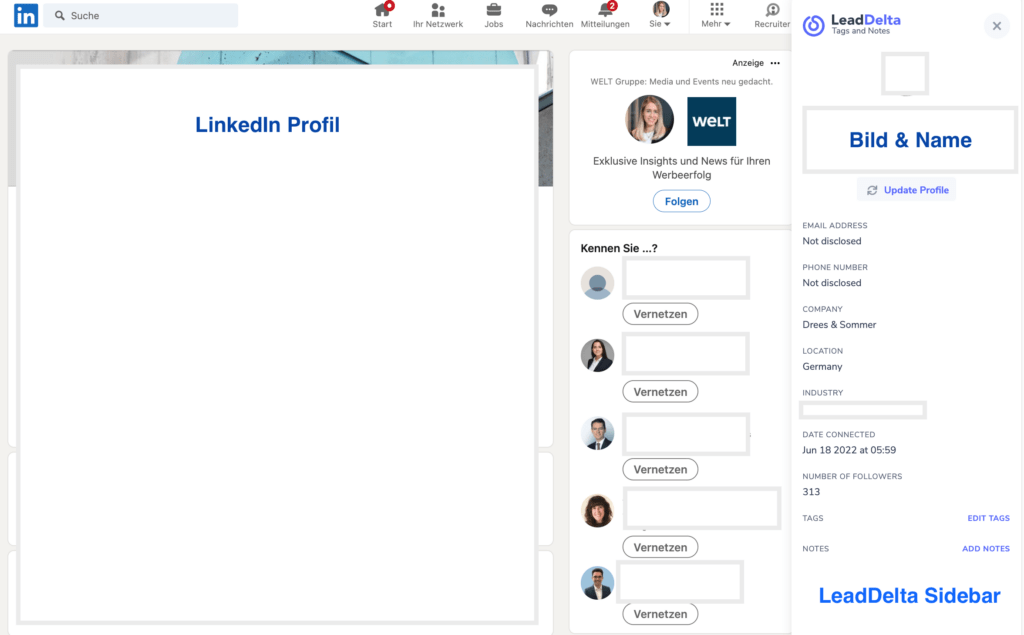
Task: Click avatar of woman with curly hair
Action: coord(597,511)
